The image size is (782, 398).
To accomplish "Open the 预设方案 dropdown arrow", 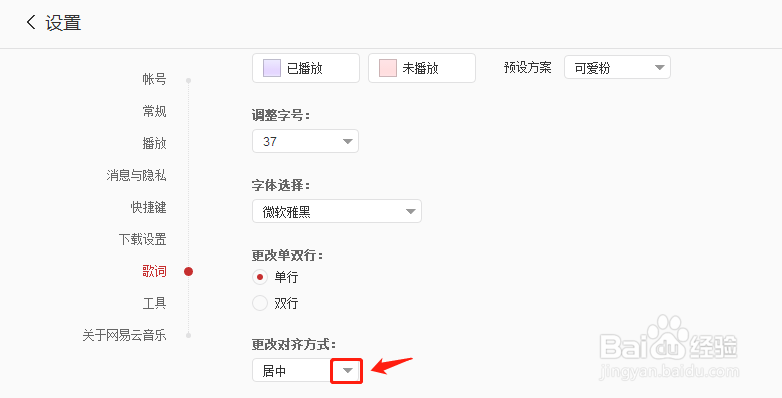I will tap(659, 67).
